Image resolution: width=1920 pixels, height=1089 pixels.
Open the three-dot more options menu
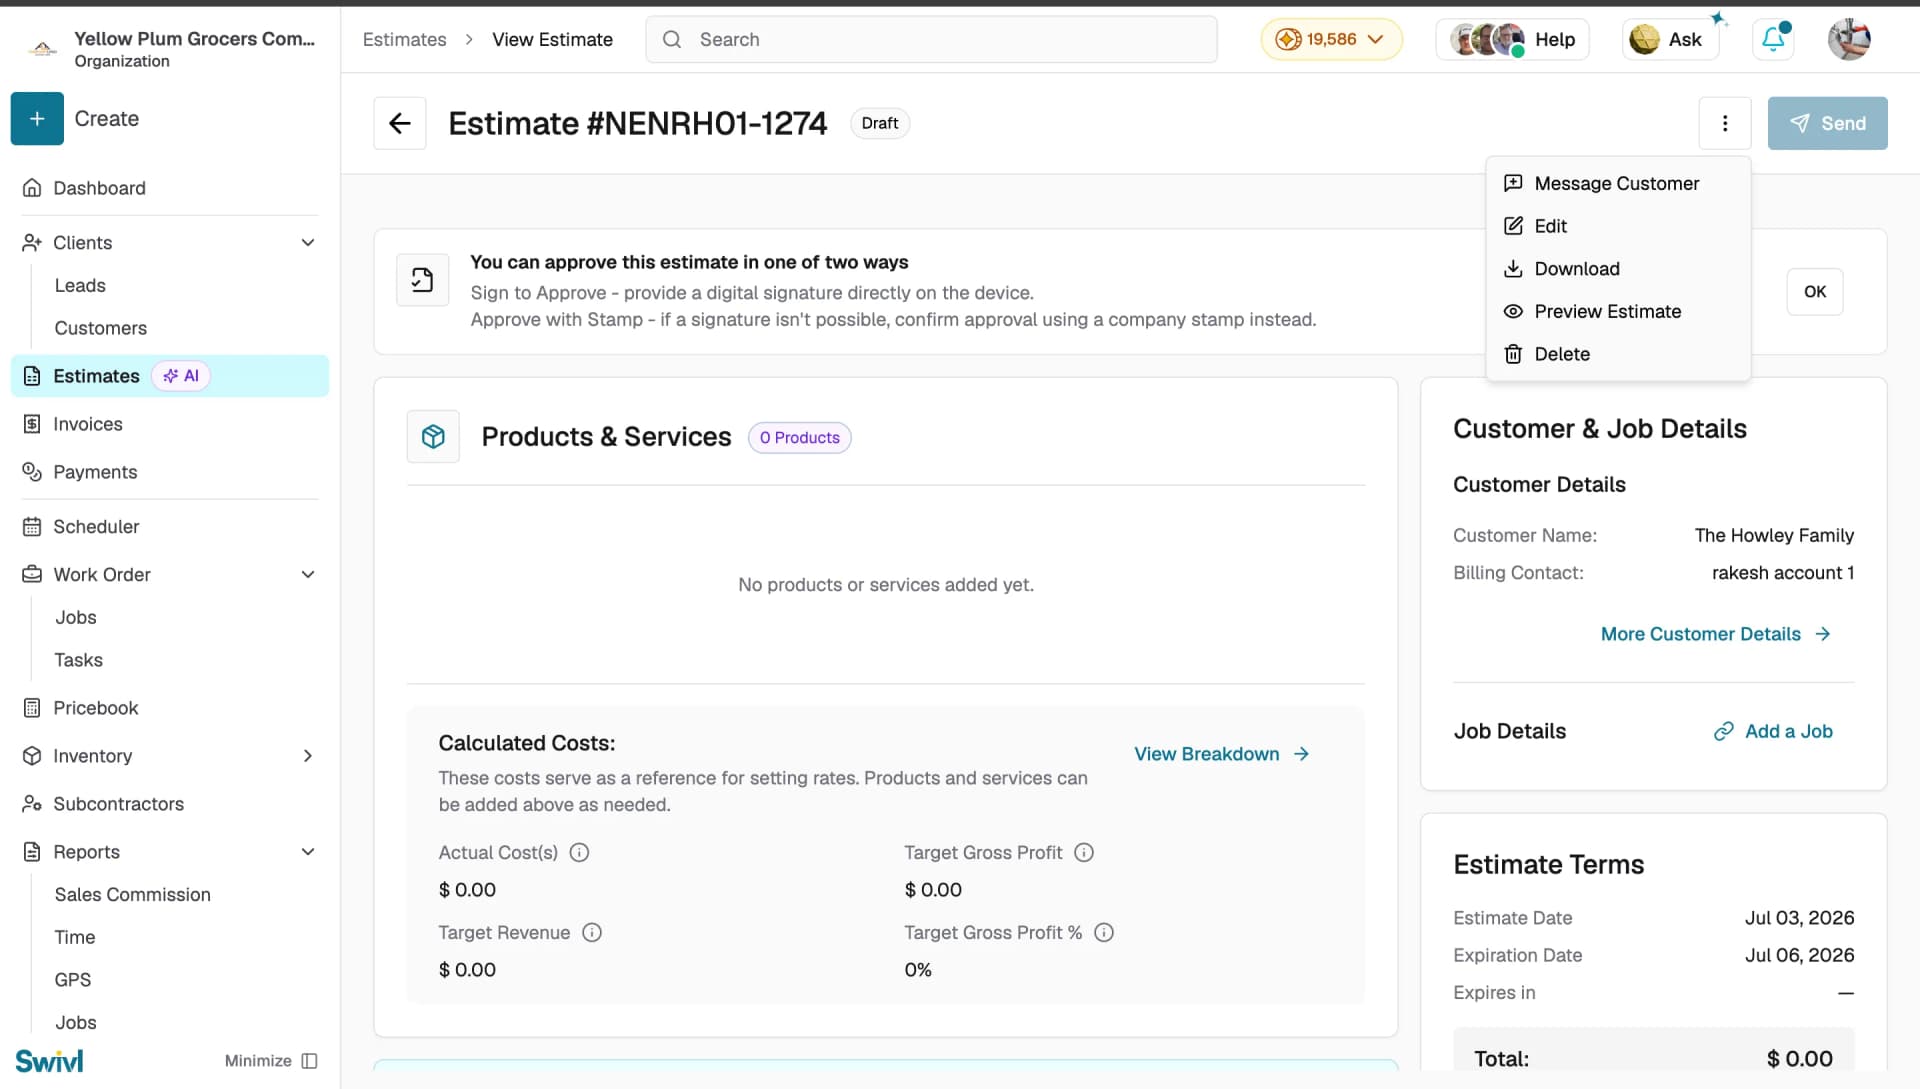1725,123
